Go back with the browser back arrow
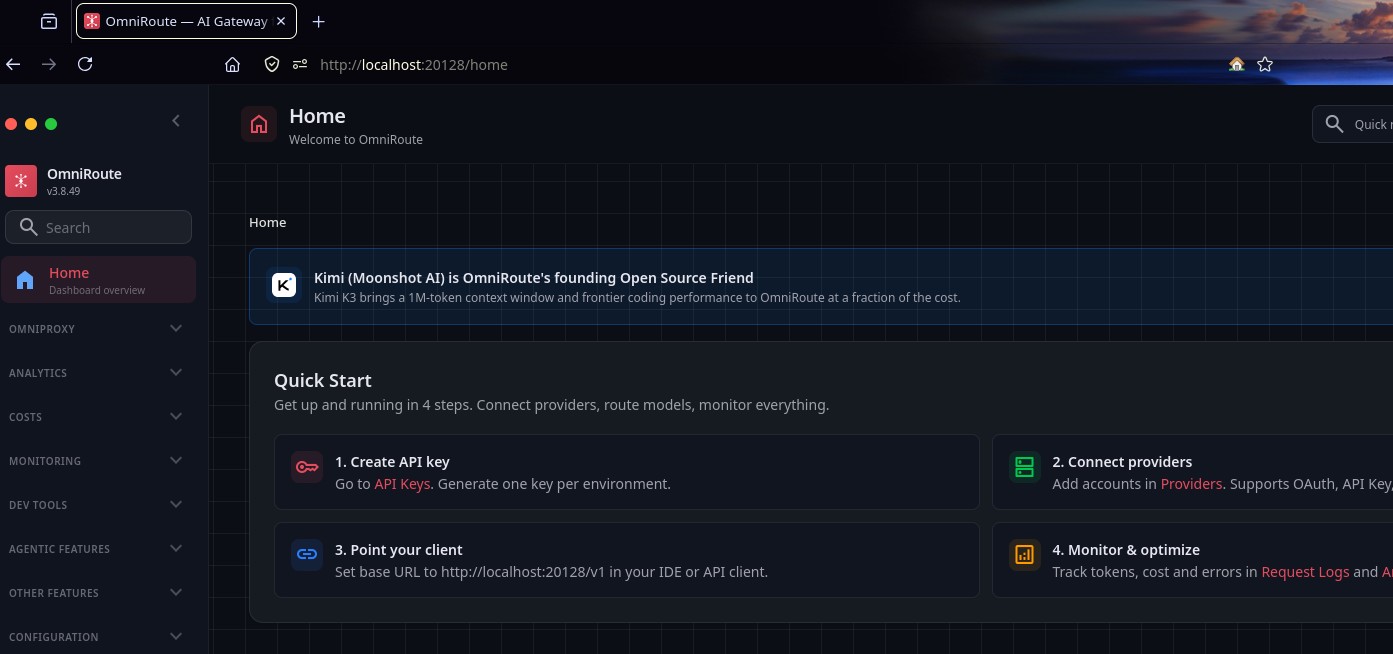 13,64
